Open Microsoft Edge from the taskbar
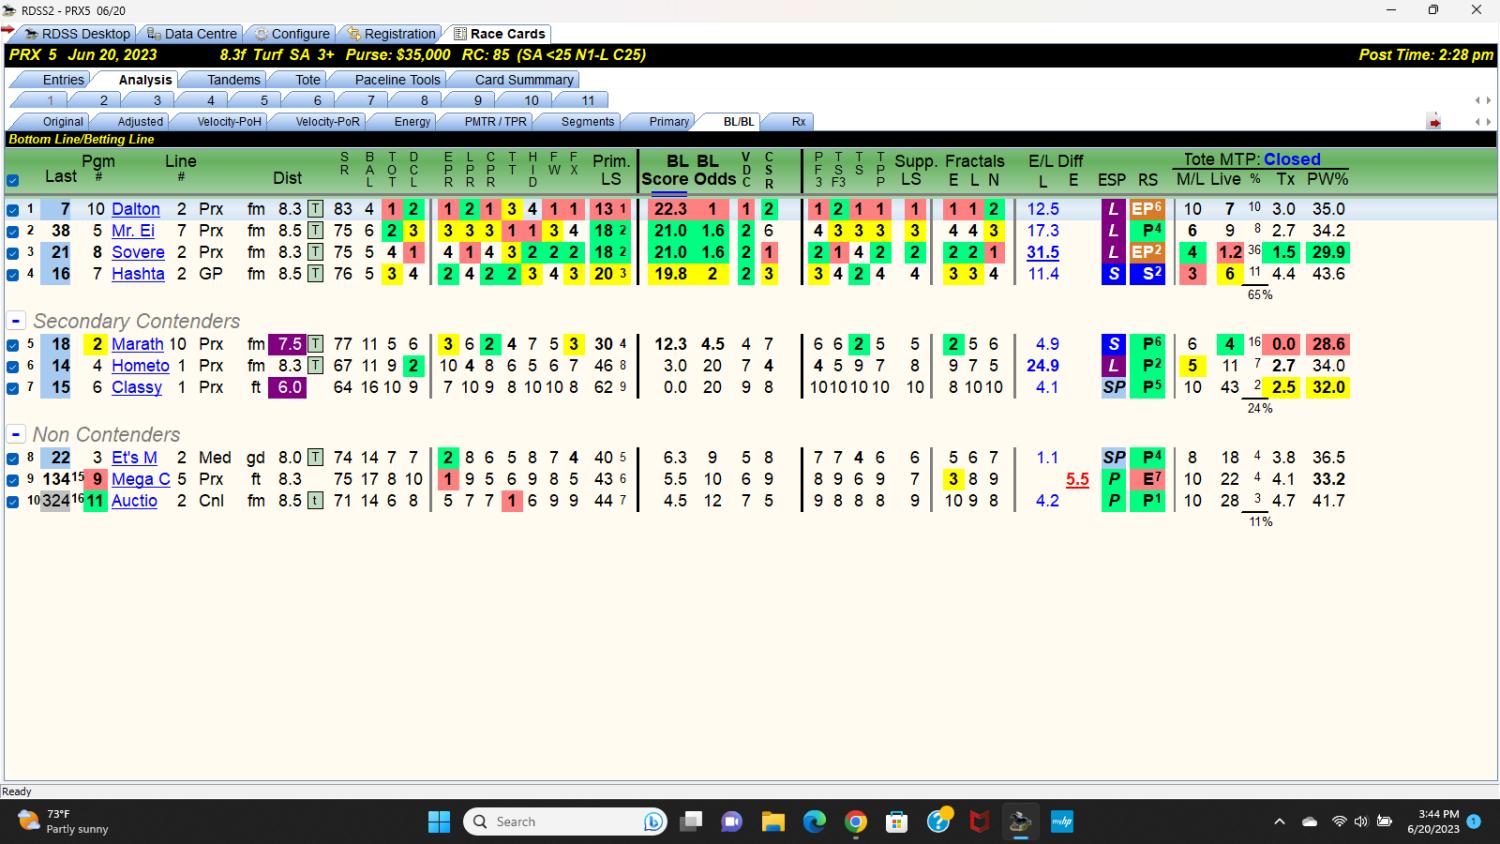 click(x=814, y=822)
